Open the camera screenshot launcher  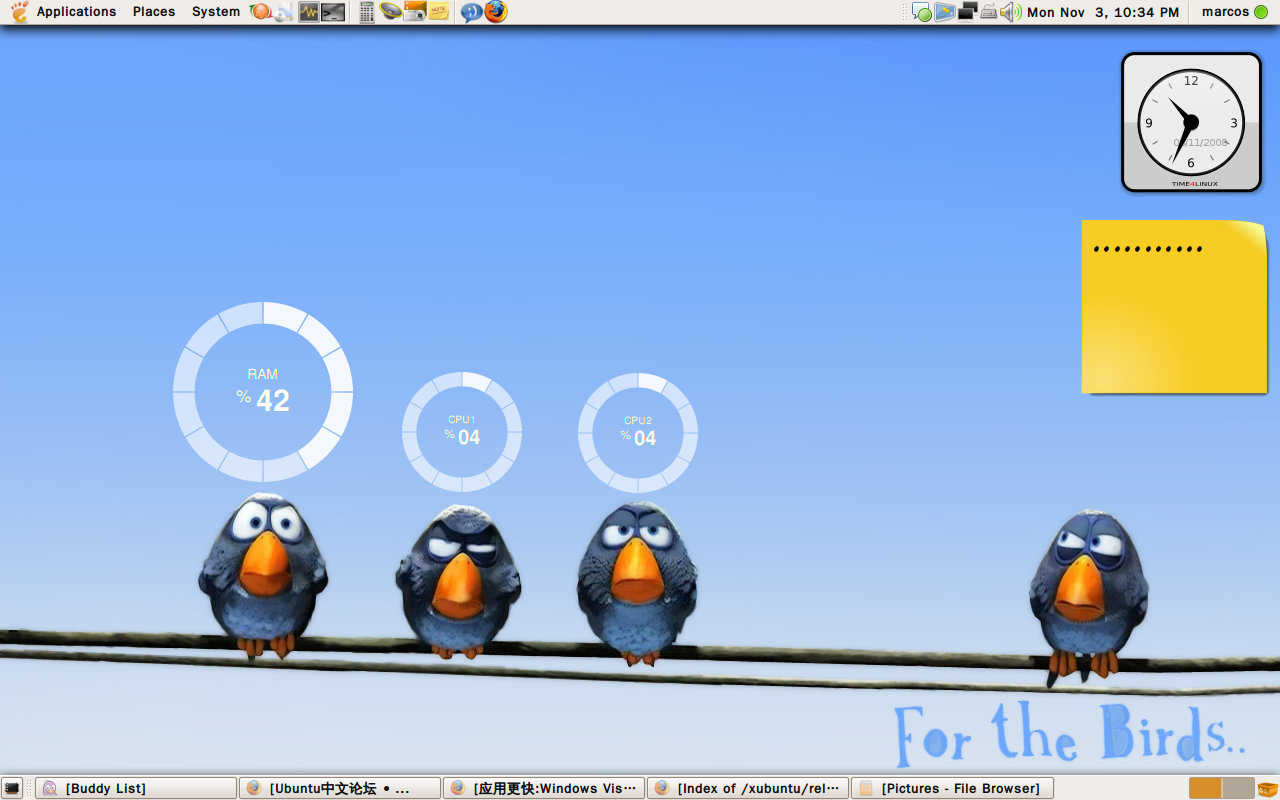click(415, 12)
